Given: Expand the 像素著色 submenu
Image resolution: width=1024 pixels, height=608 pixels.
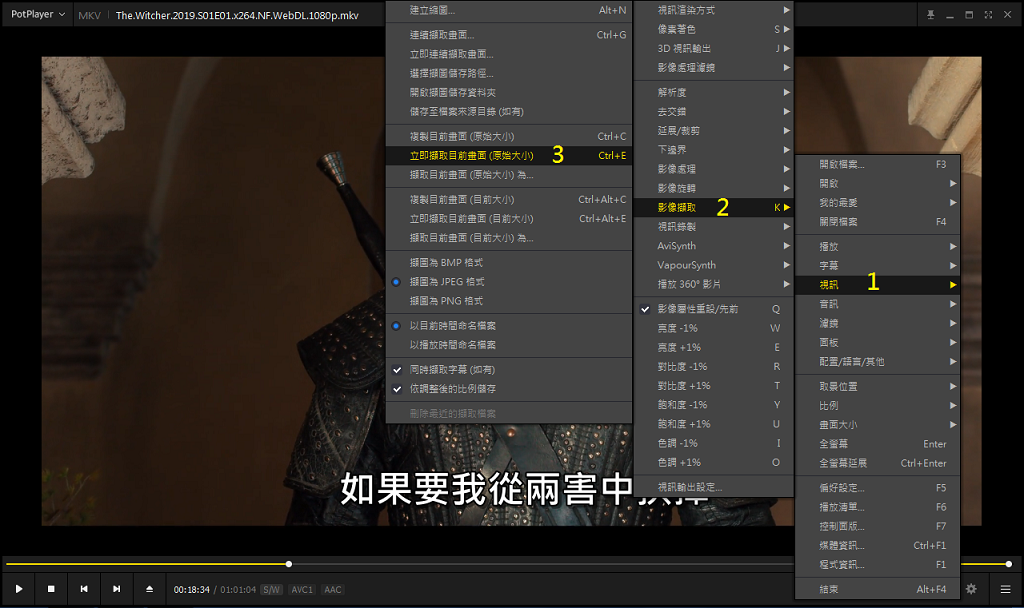Looking at the screenshot, I should (714, 29).
